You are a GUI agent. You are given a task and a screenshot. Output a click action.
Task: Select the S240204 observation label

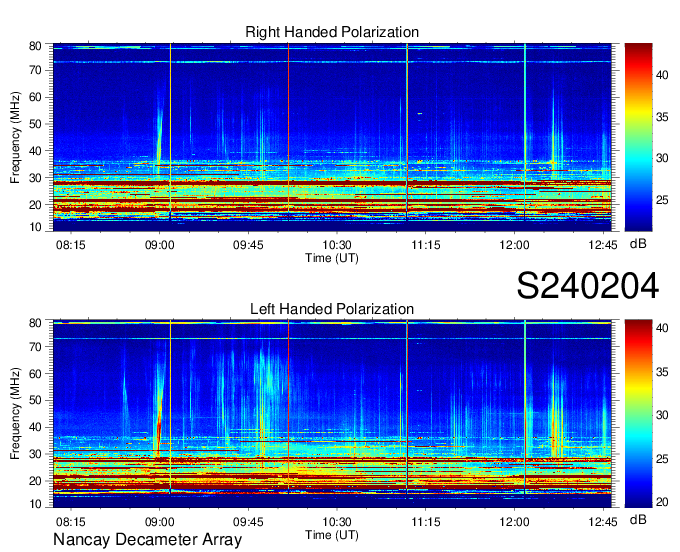pos(588,286)
